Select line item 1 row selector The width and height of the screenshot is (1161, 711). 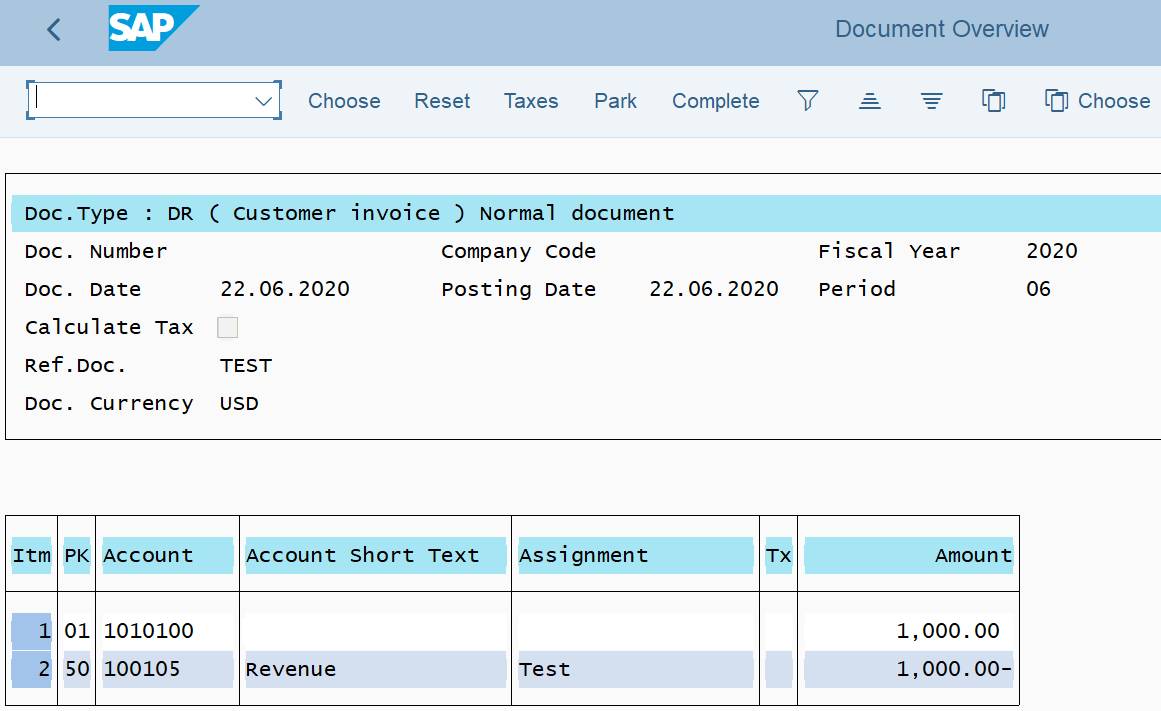[32, 631]
